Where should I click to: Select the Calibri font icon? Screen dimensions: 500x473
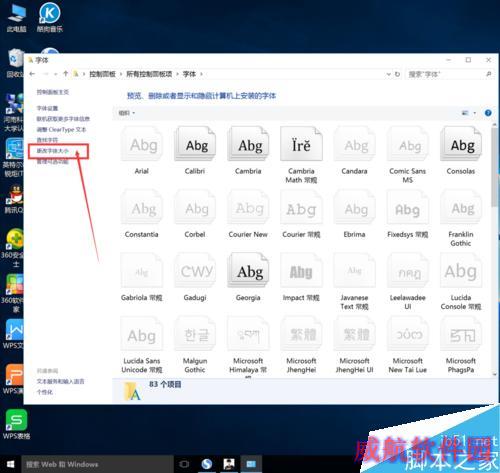[195, 144]
